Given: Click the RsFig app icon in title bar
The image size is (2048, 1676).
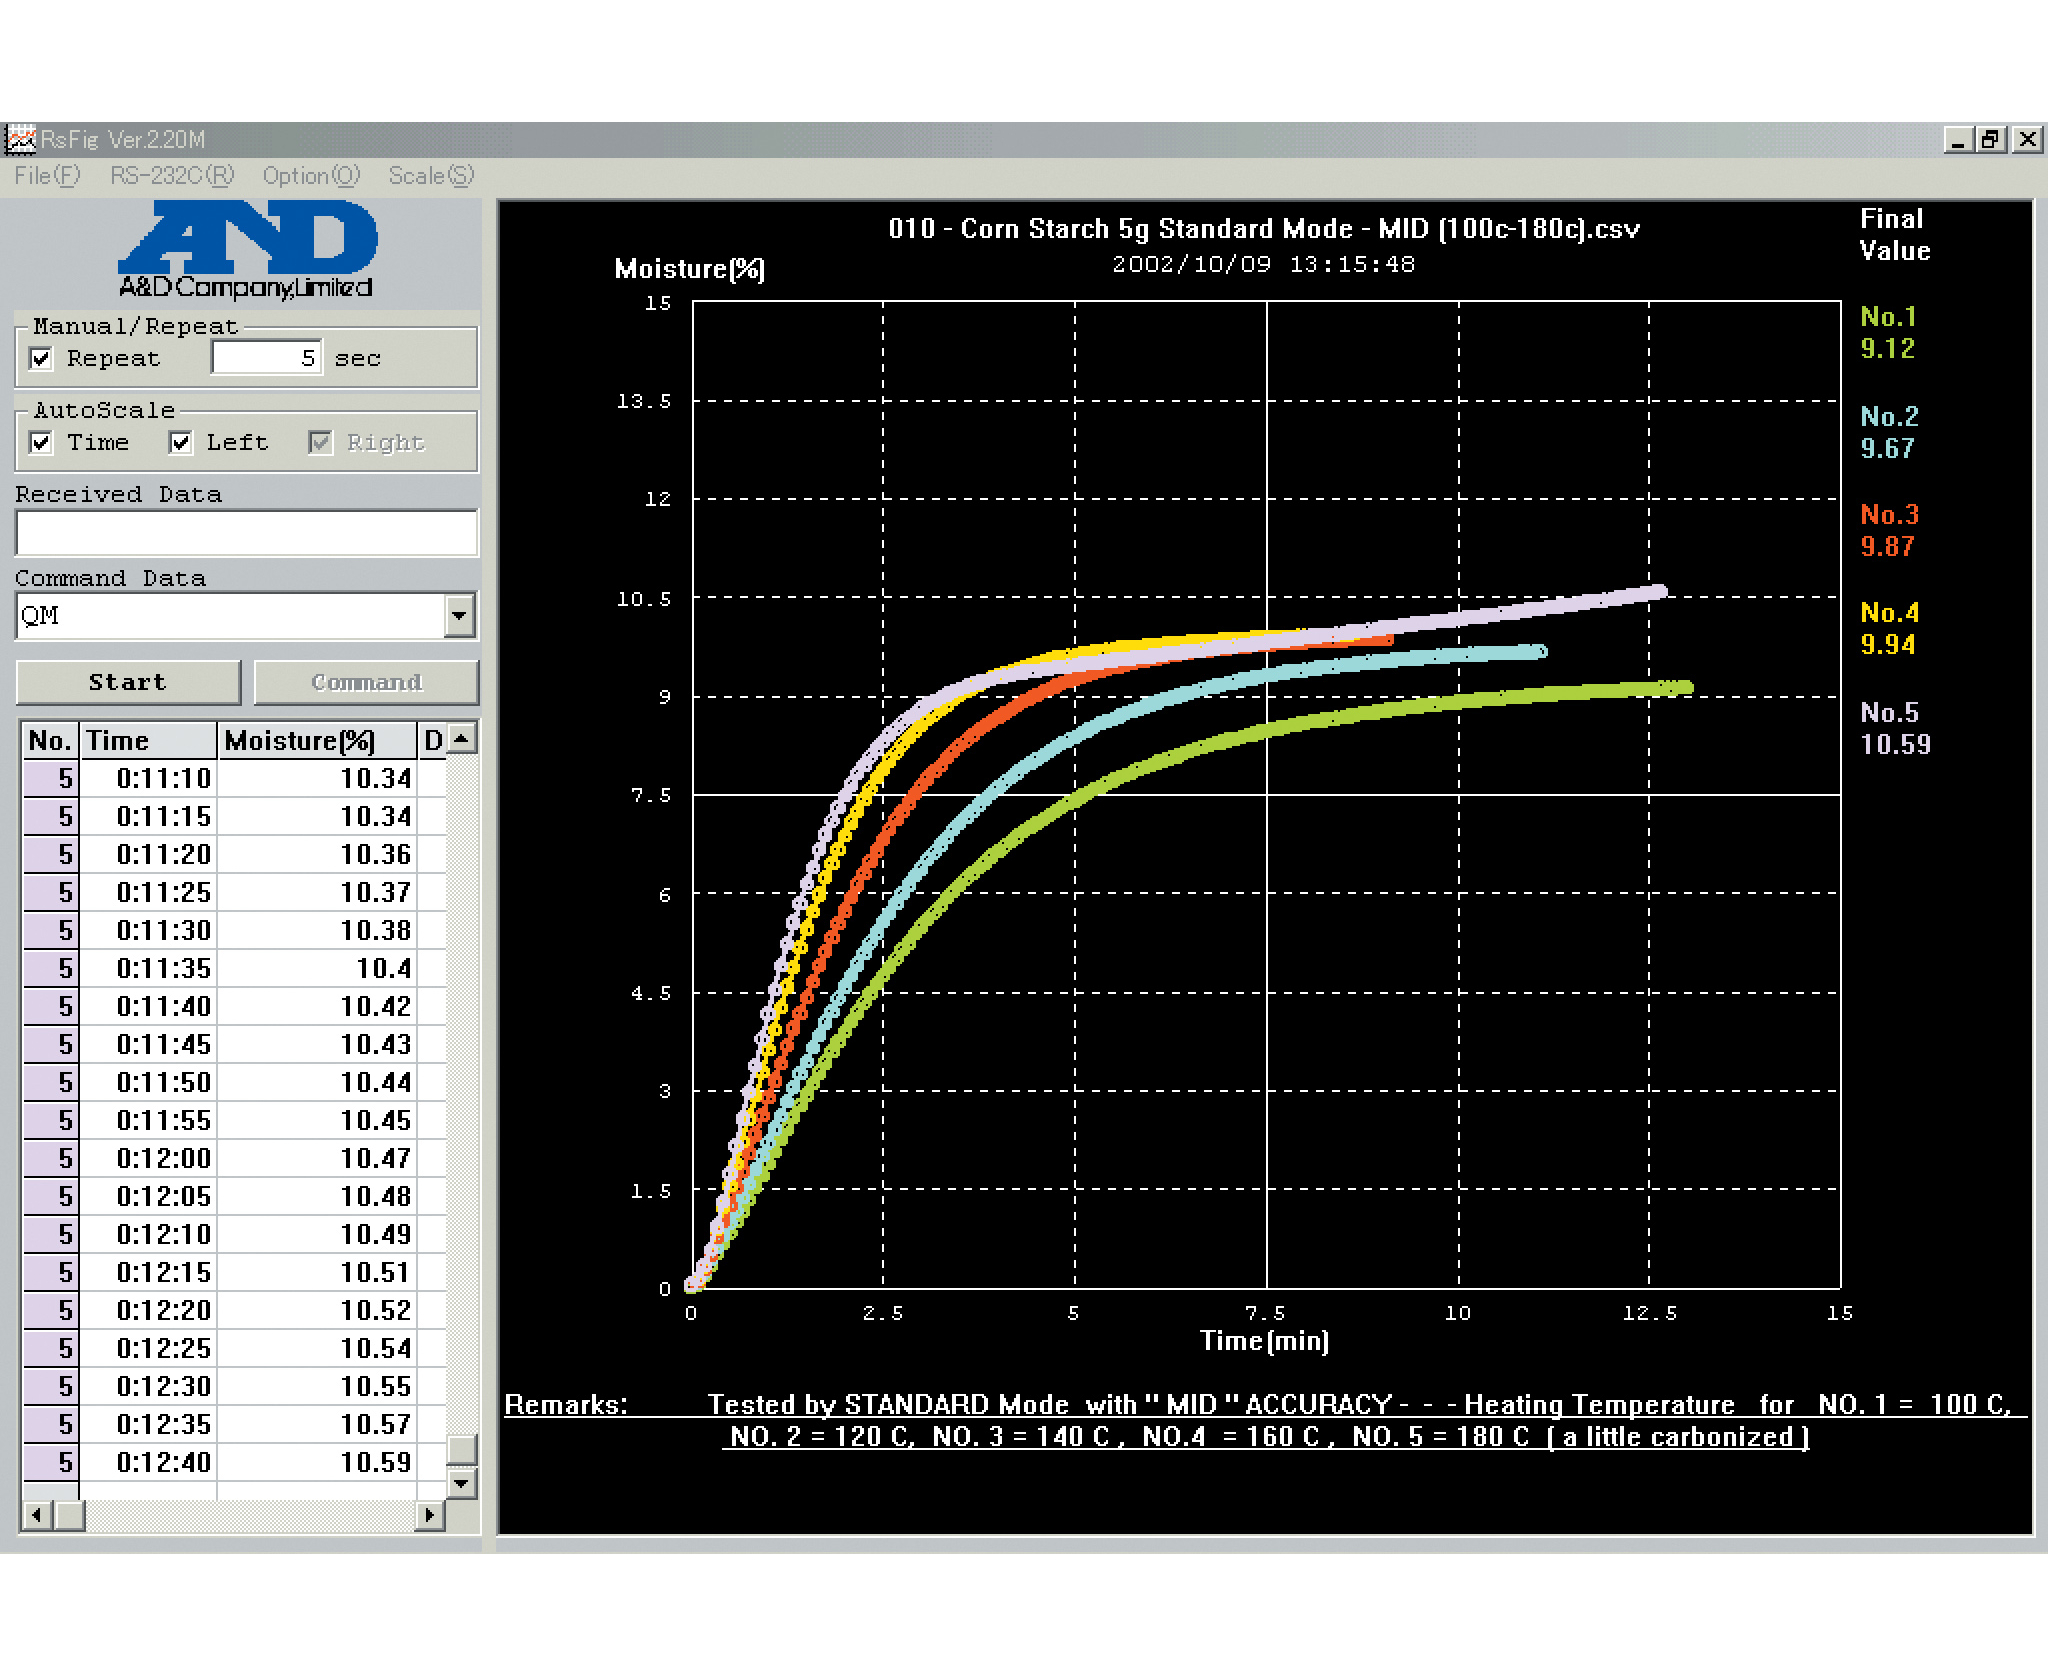Looking at the screenshot, I should pos(20,139).
